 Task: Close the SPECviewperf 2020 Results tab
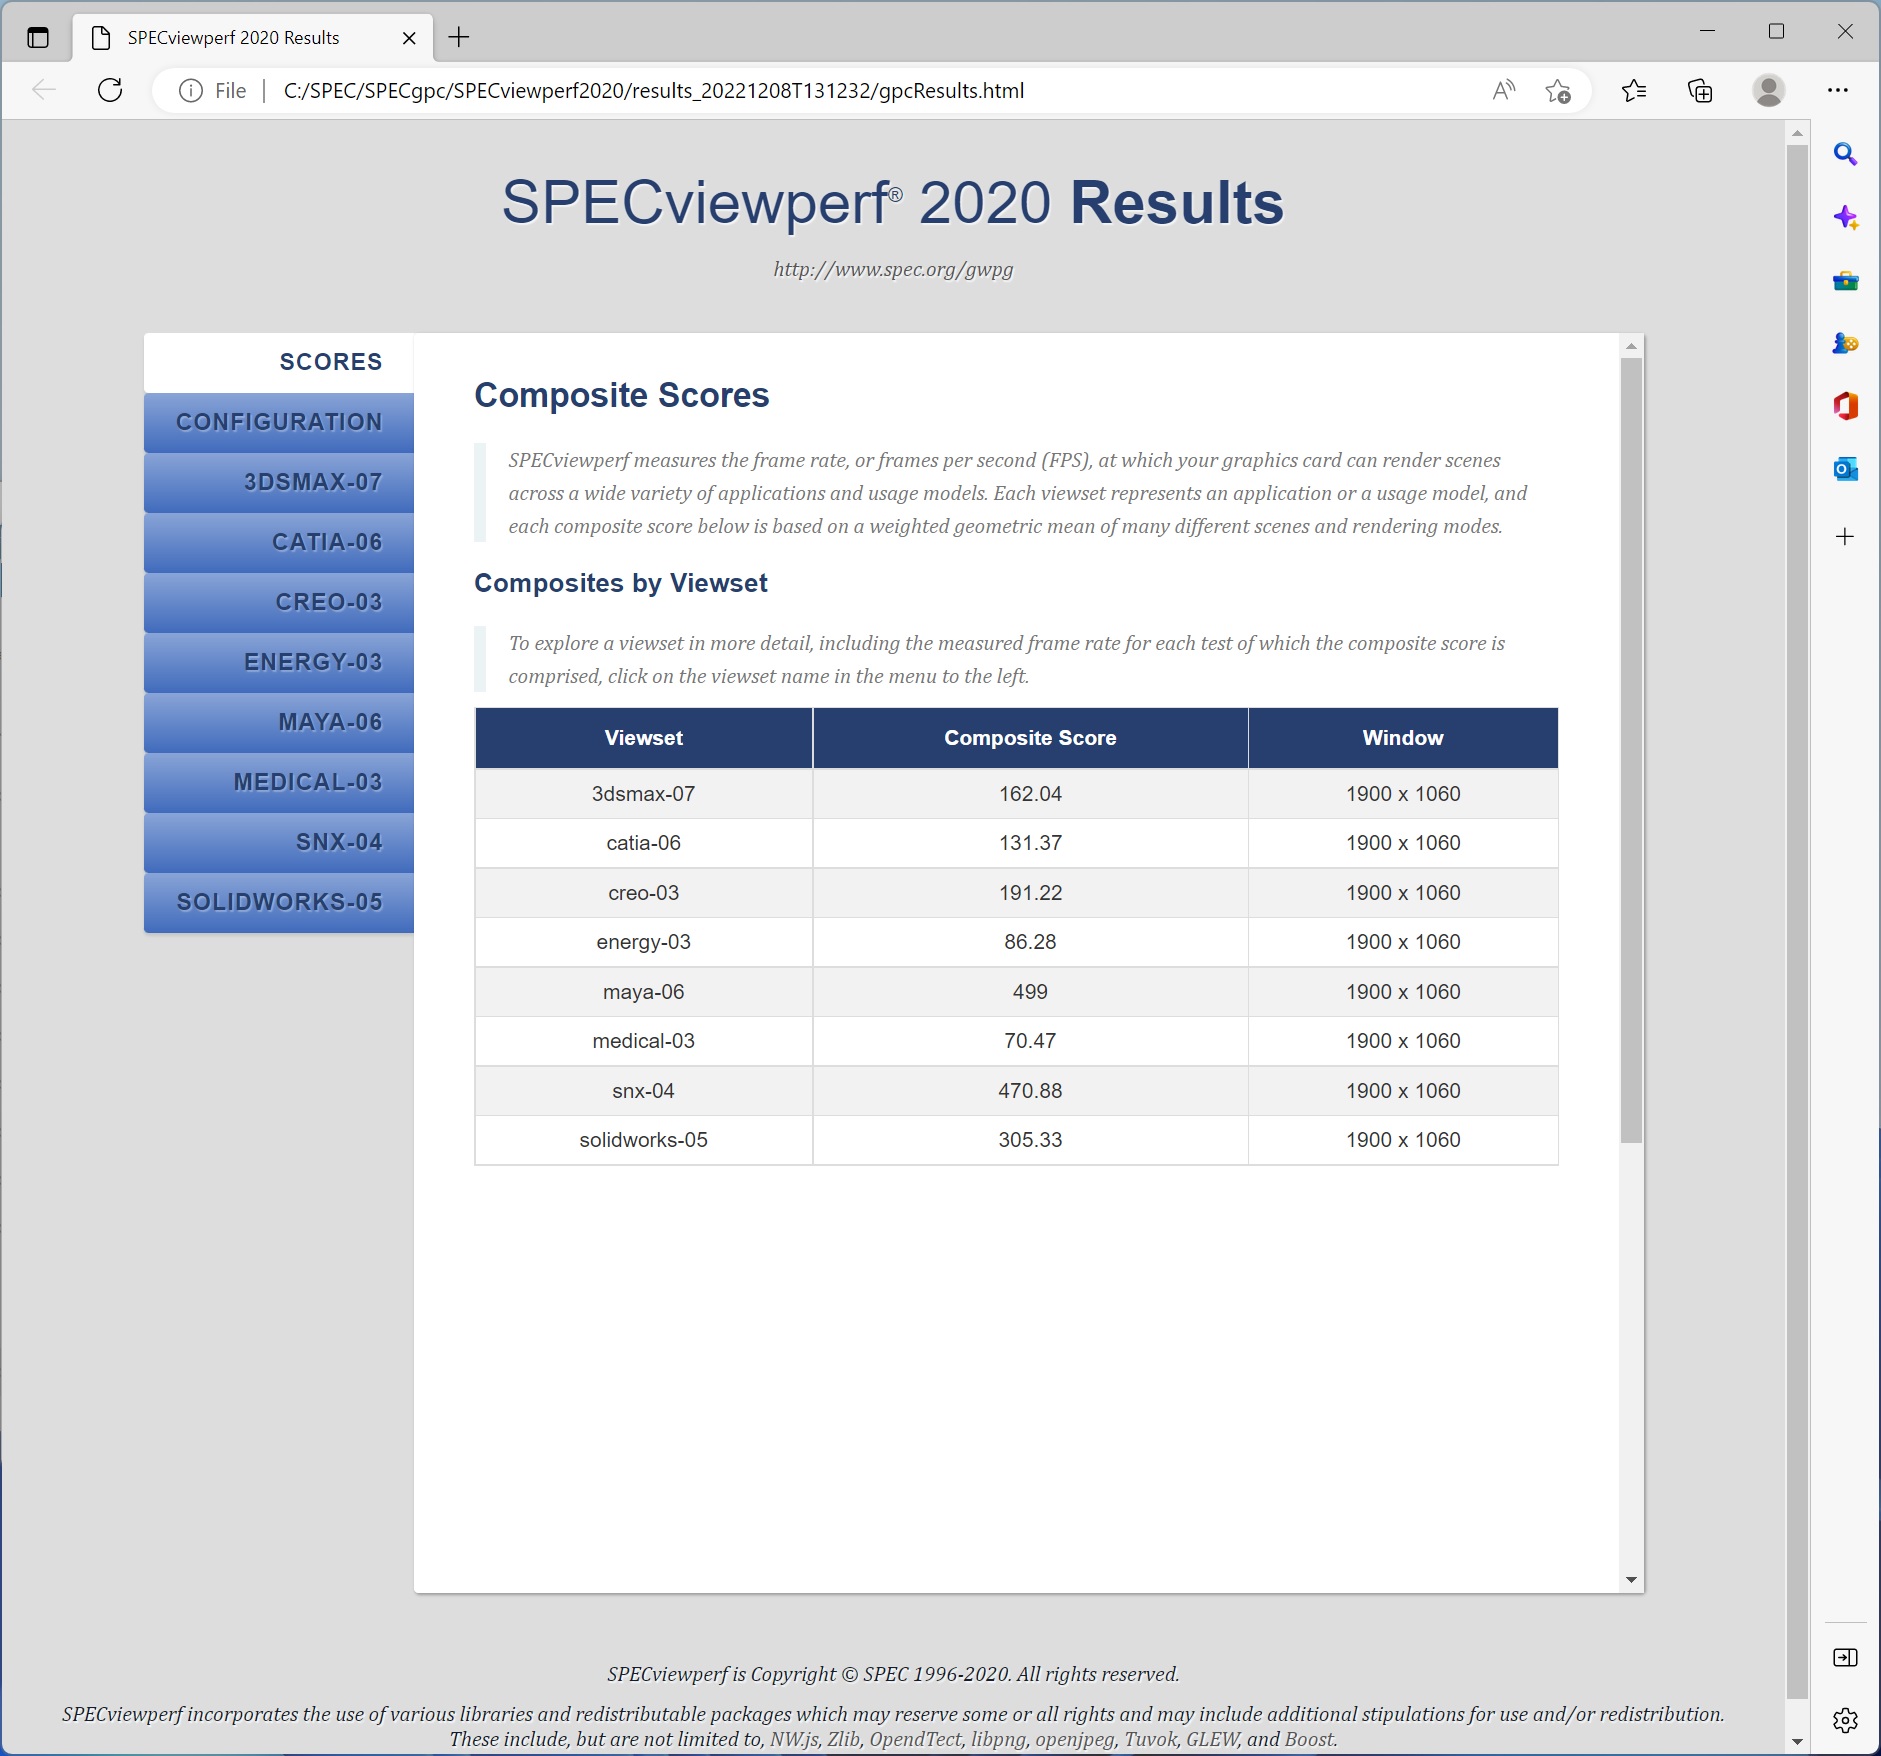click(409, 38)
